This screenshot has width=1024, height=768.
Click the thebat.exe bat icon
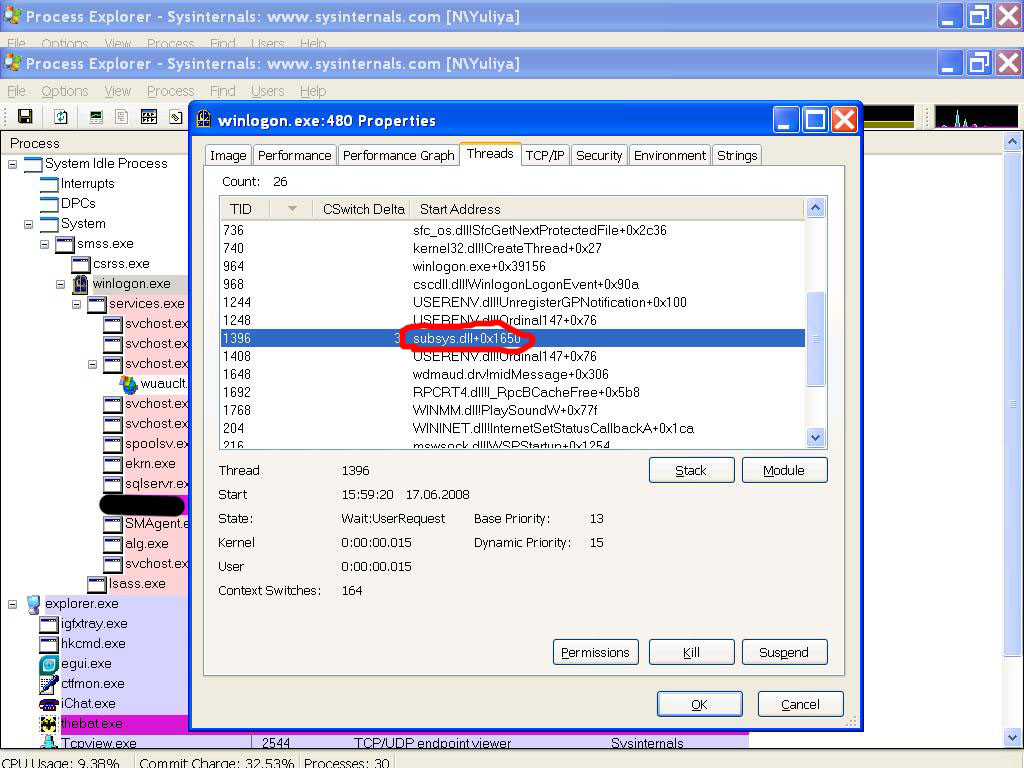[48, 724]
